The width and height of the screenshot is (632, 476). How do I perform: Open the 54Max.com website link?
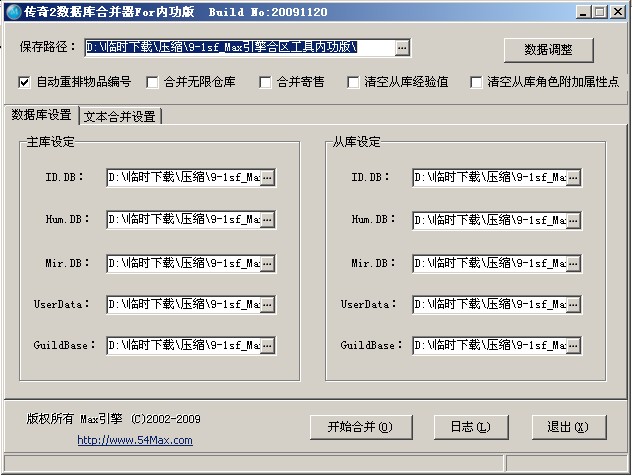pos(135,440)
